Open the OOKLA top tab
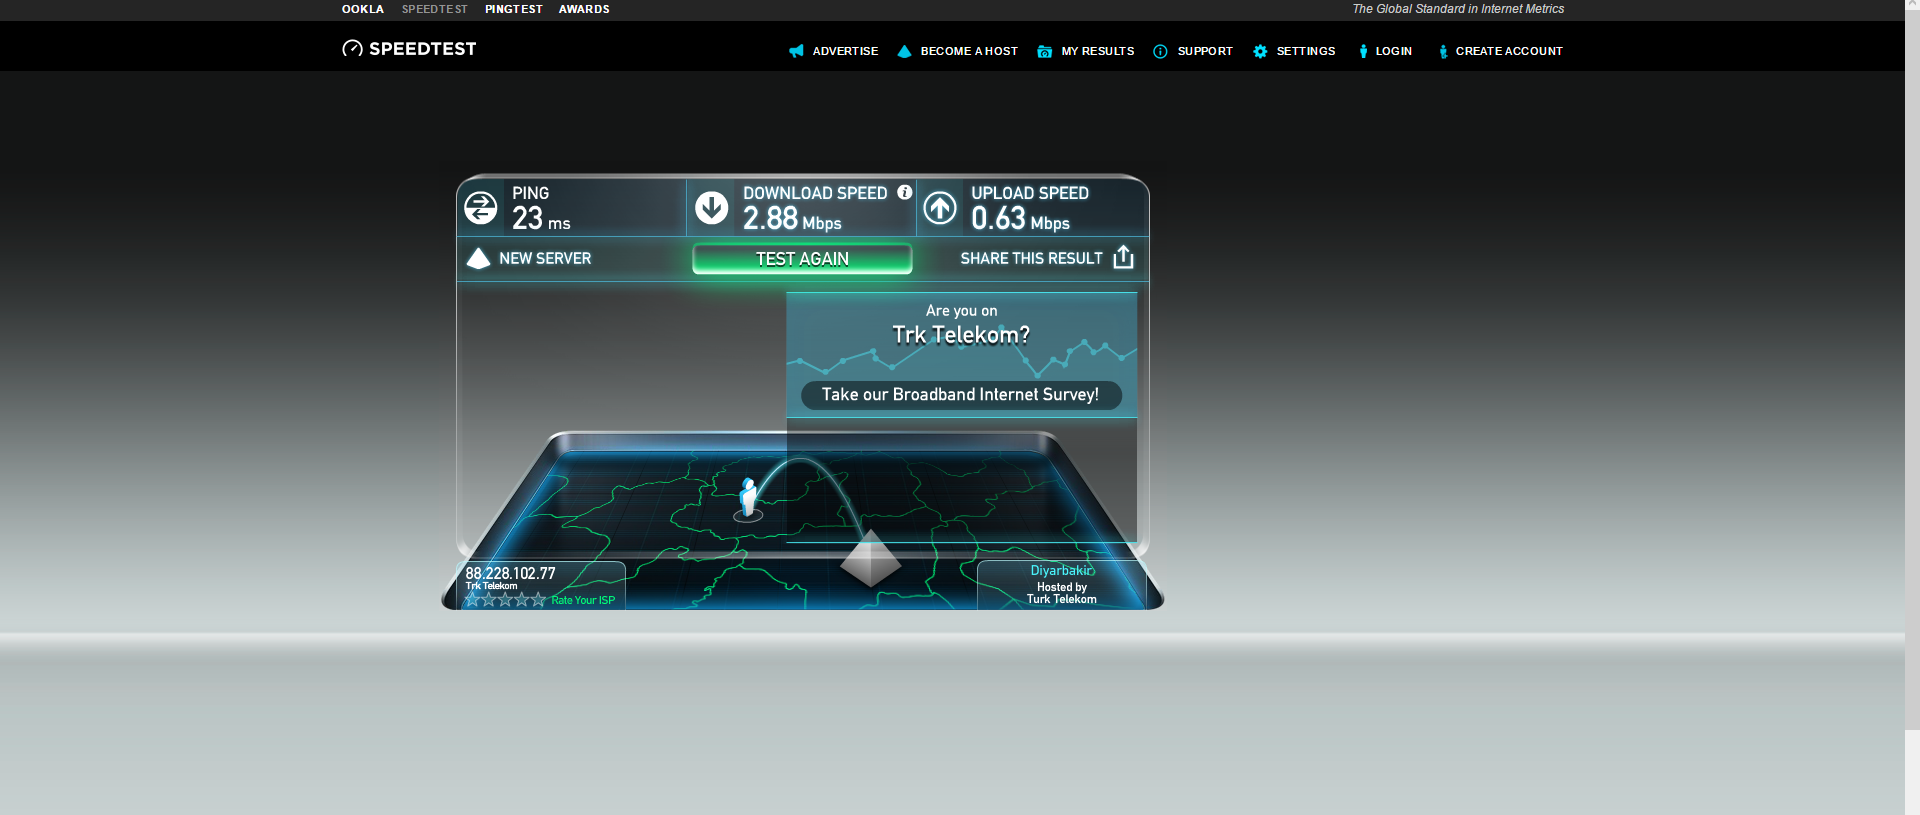This screenshot has height=815, width=1920. 363,9
